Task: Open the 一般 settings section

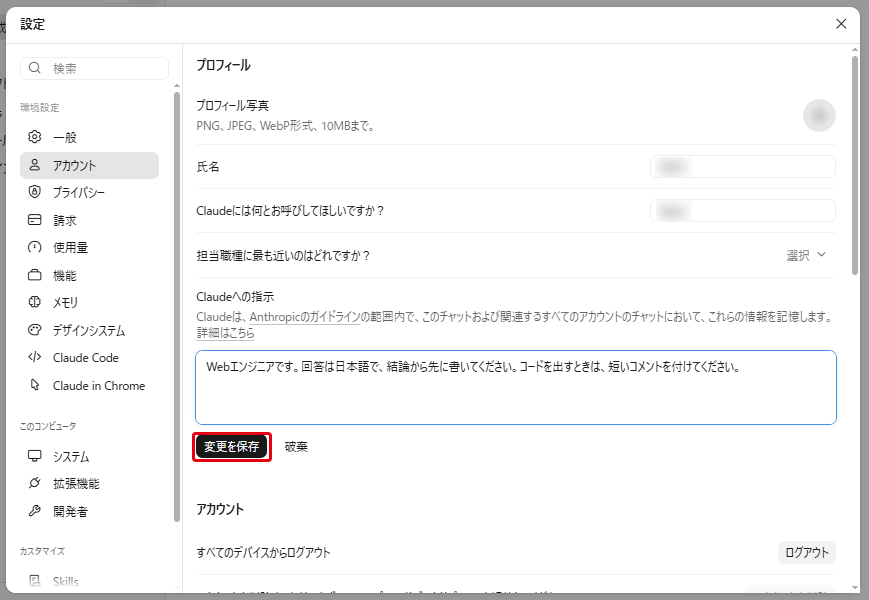Action: (x=89, y=137)
